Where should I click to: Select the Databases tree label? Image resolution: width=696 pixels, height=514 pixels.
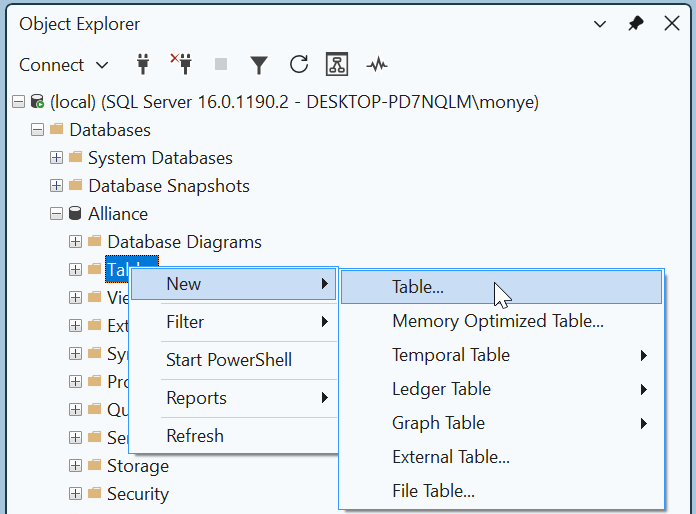(x=110, y=130)
